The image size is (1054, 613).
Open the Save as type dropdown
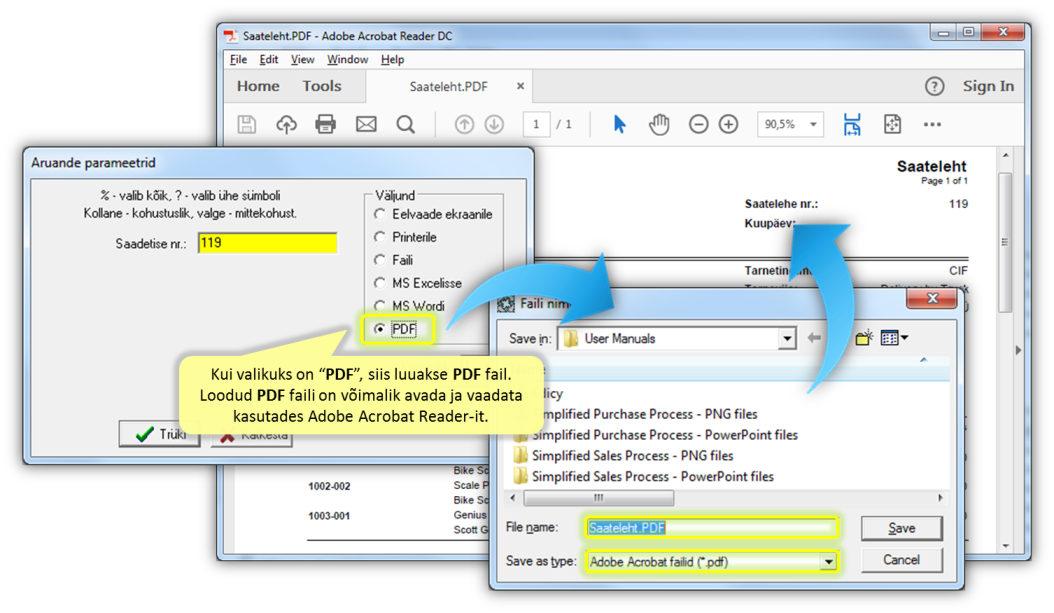[828, 561]
